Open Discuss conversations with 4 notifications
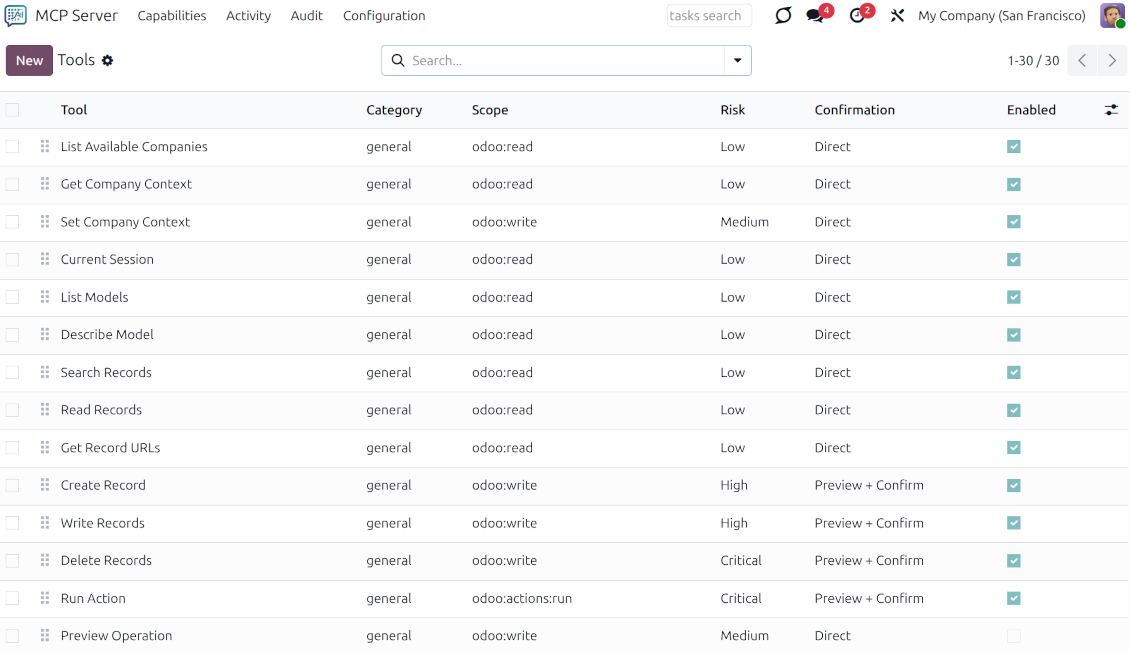This screenshot has height=651, width=1130. coord(814,16)
